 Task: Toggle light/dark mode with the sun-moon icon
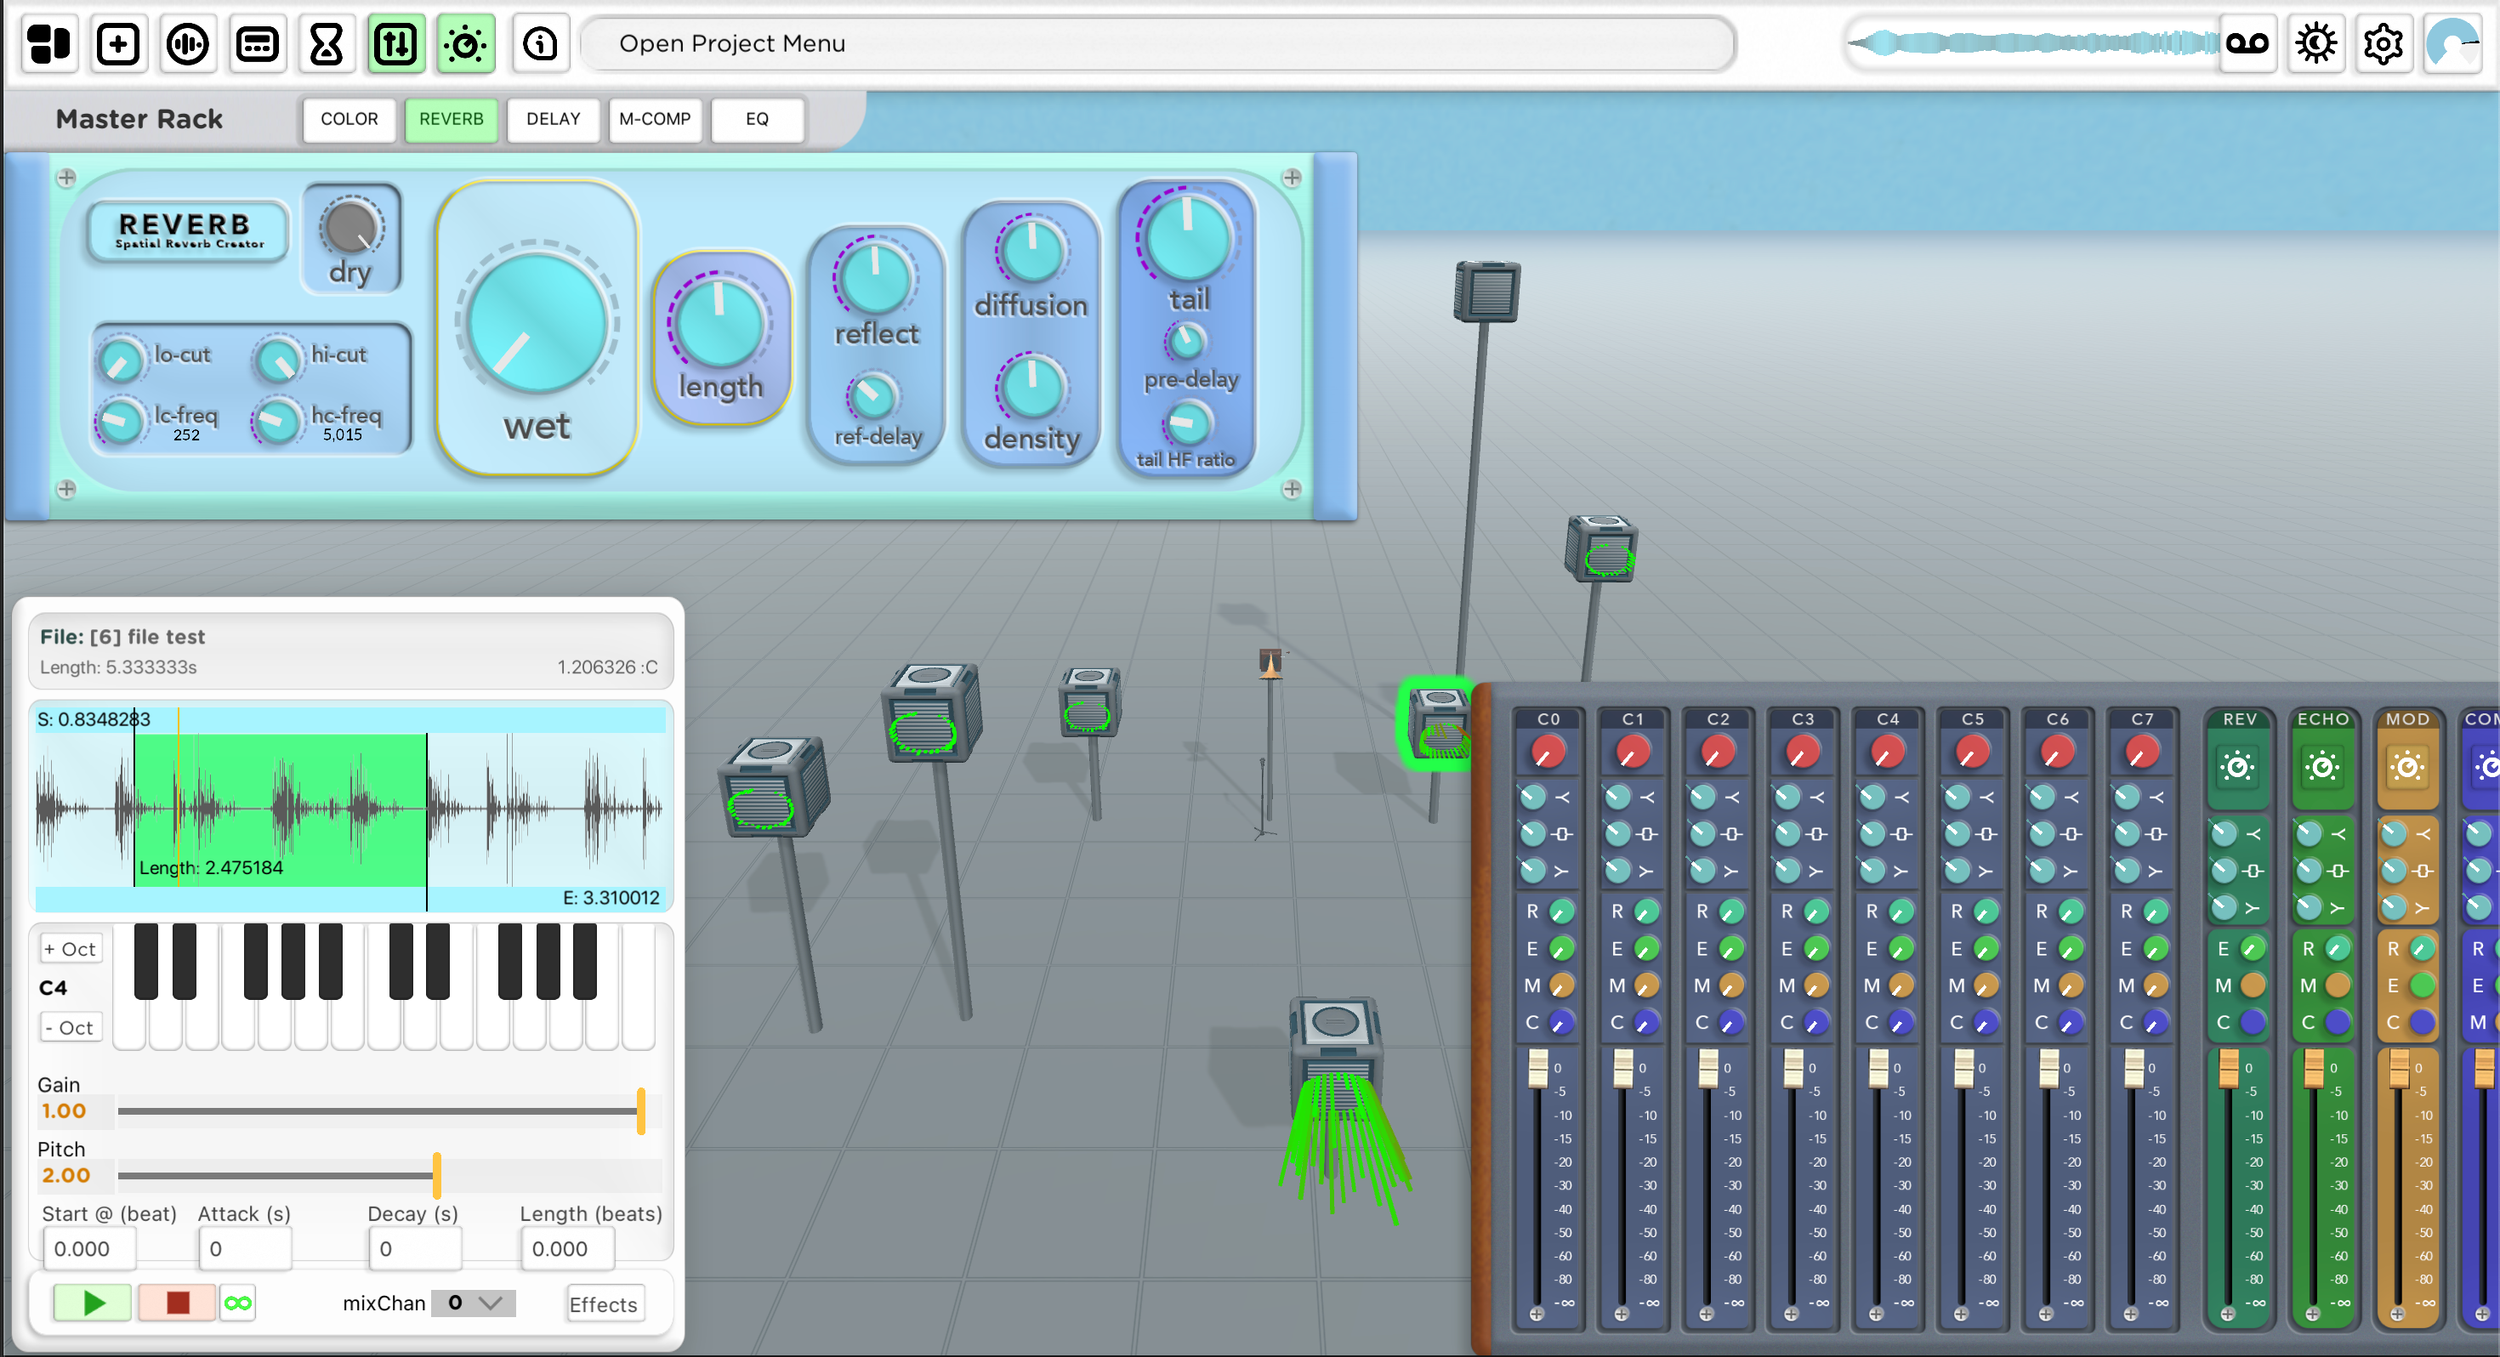(x=2316, y=43)
